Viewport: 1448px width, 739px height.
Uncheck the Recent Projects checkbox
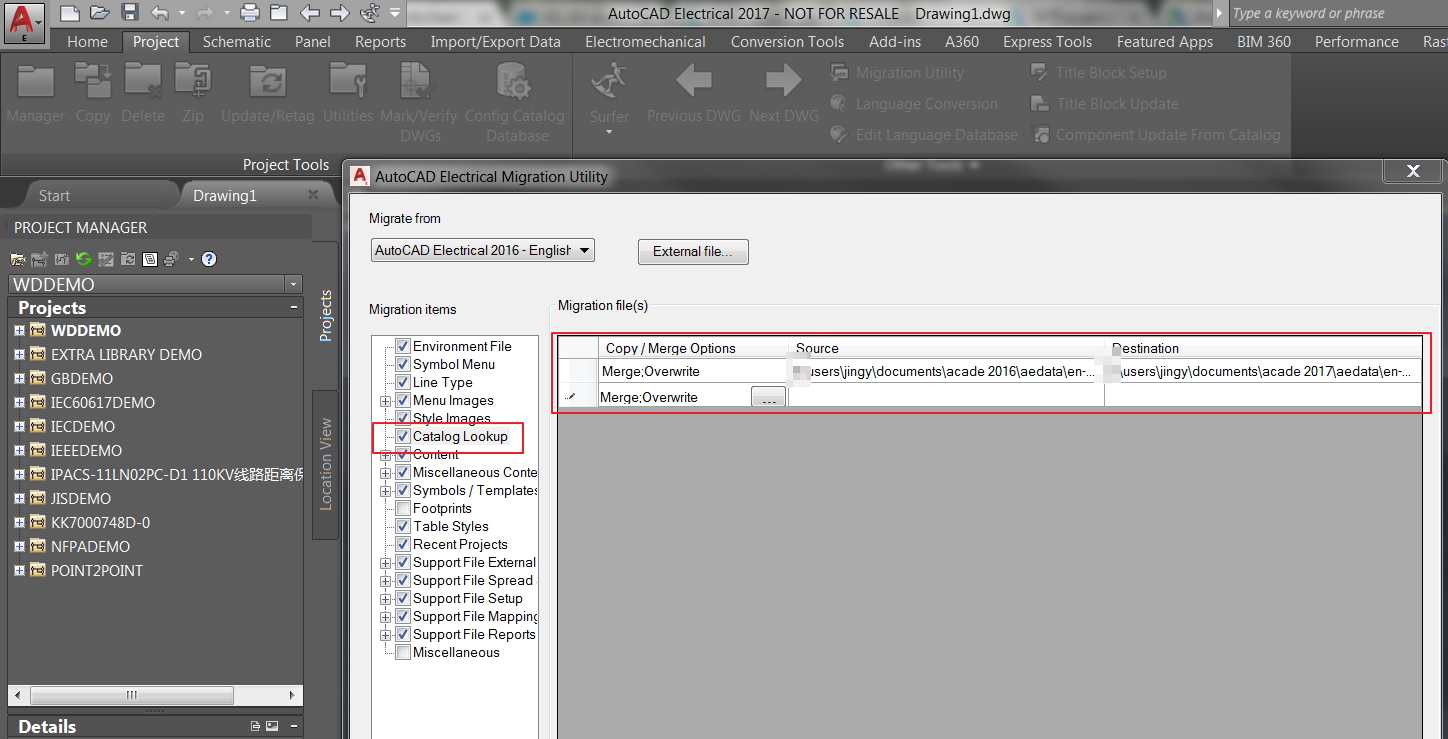pyautogui.click(x=403, y=544)
